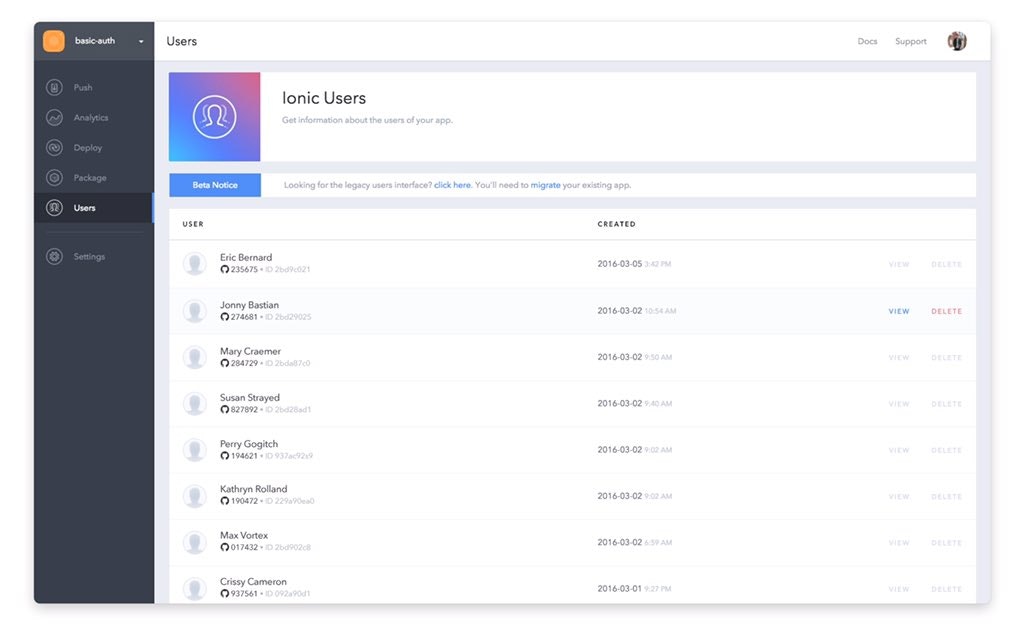Screen dimensions: 1024x640
Task: Open the Docs link
Action: 867,41
